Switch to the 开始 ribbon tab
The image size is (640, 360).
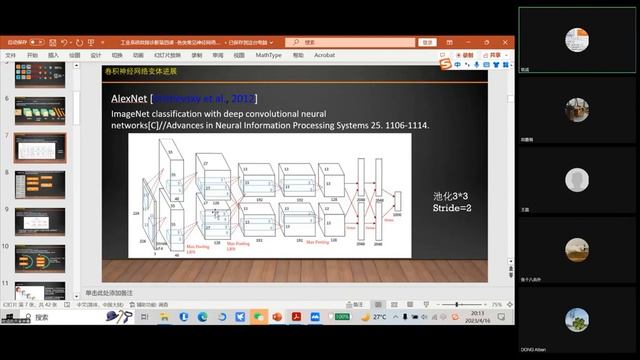[x=32, y=55]
